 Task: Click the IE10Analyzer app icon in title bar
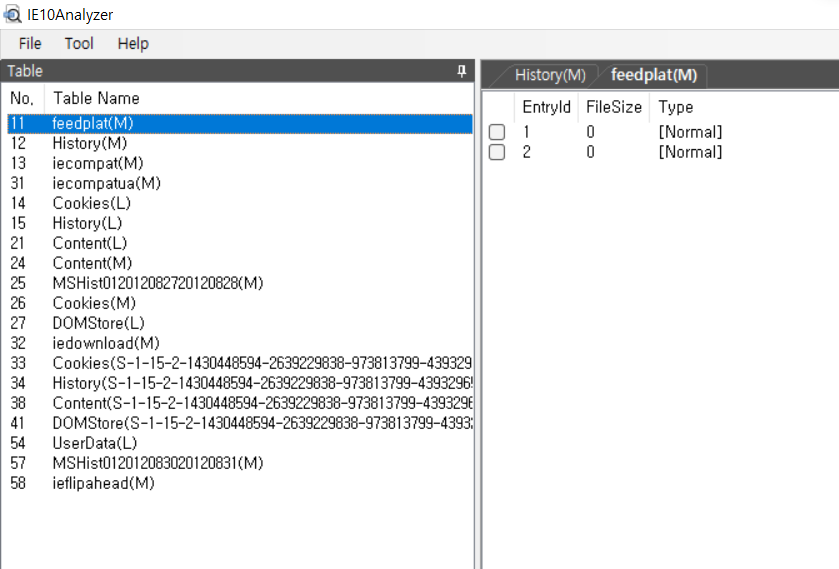click(12, 14)
